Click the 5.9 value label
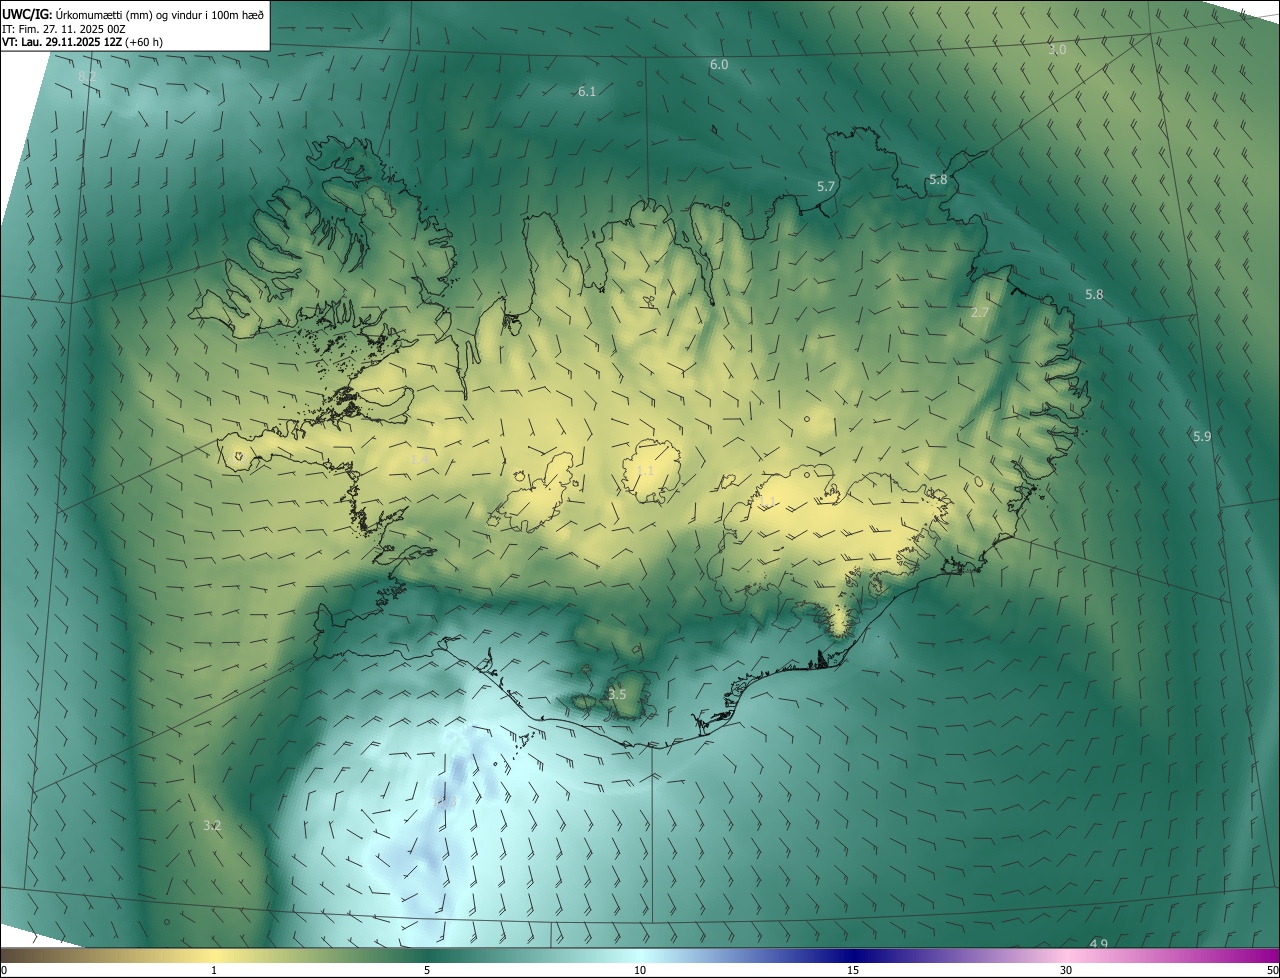Screen dimensions: 1280x978 (x=1202, y=436)
